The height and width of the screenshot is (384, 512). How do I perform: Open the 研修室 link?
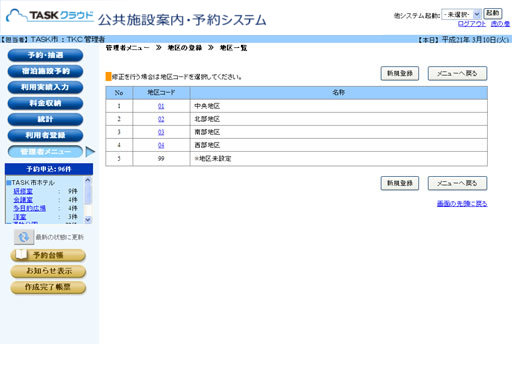[x=23, y=191]
